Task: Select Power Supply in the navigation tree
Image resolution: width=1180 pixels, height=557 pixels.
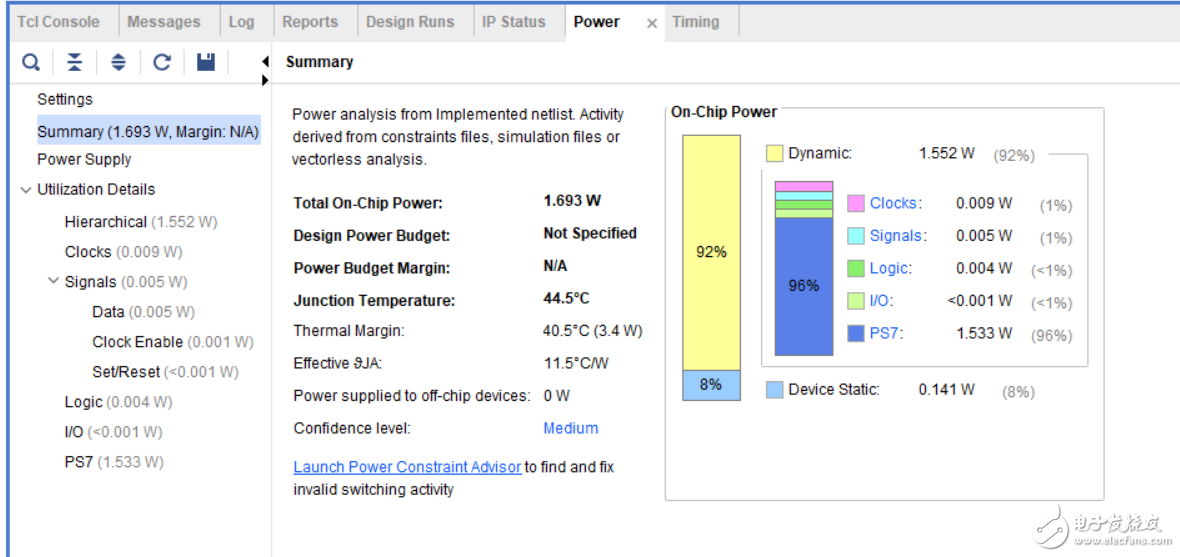Action: [x=84, y=160]
